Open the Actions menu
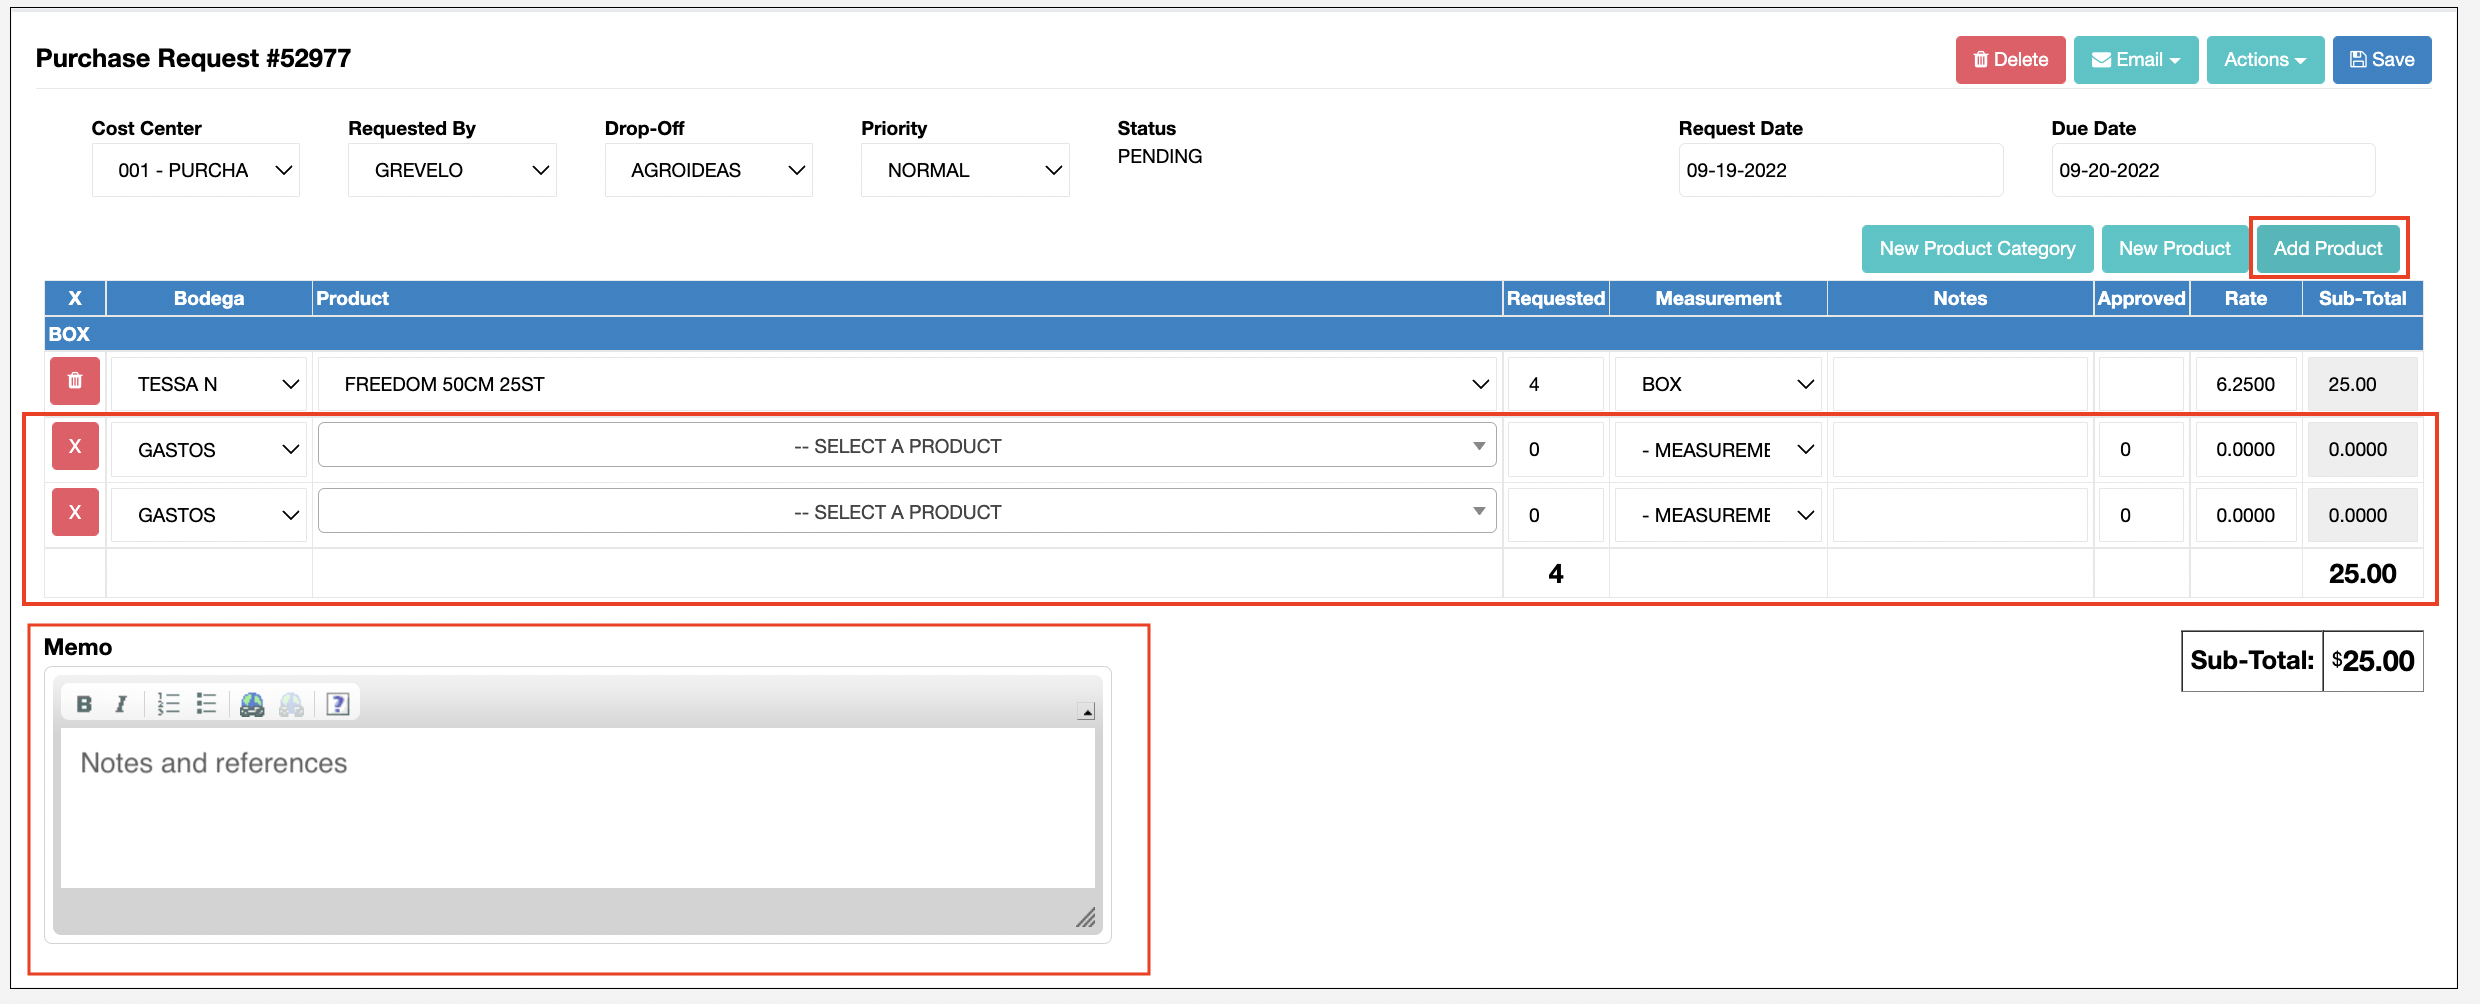2480x1004 pixels. pyautogui.click(x=2264, y=60)
